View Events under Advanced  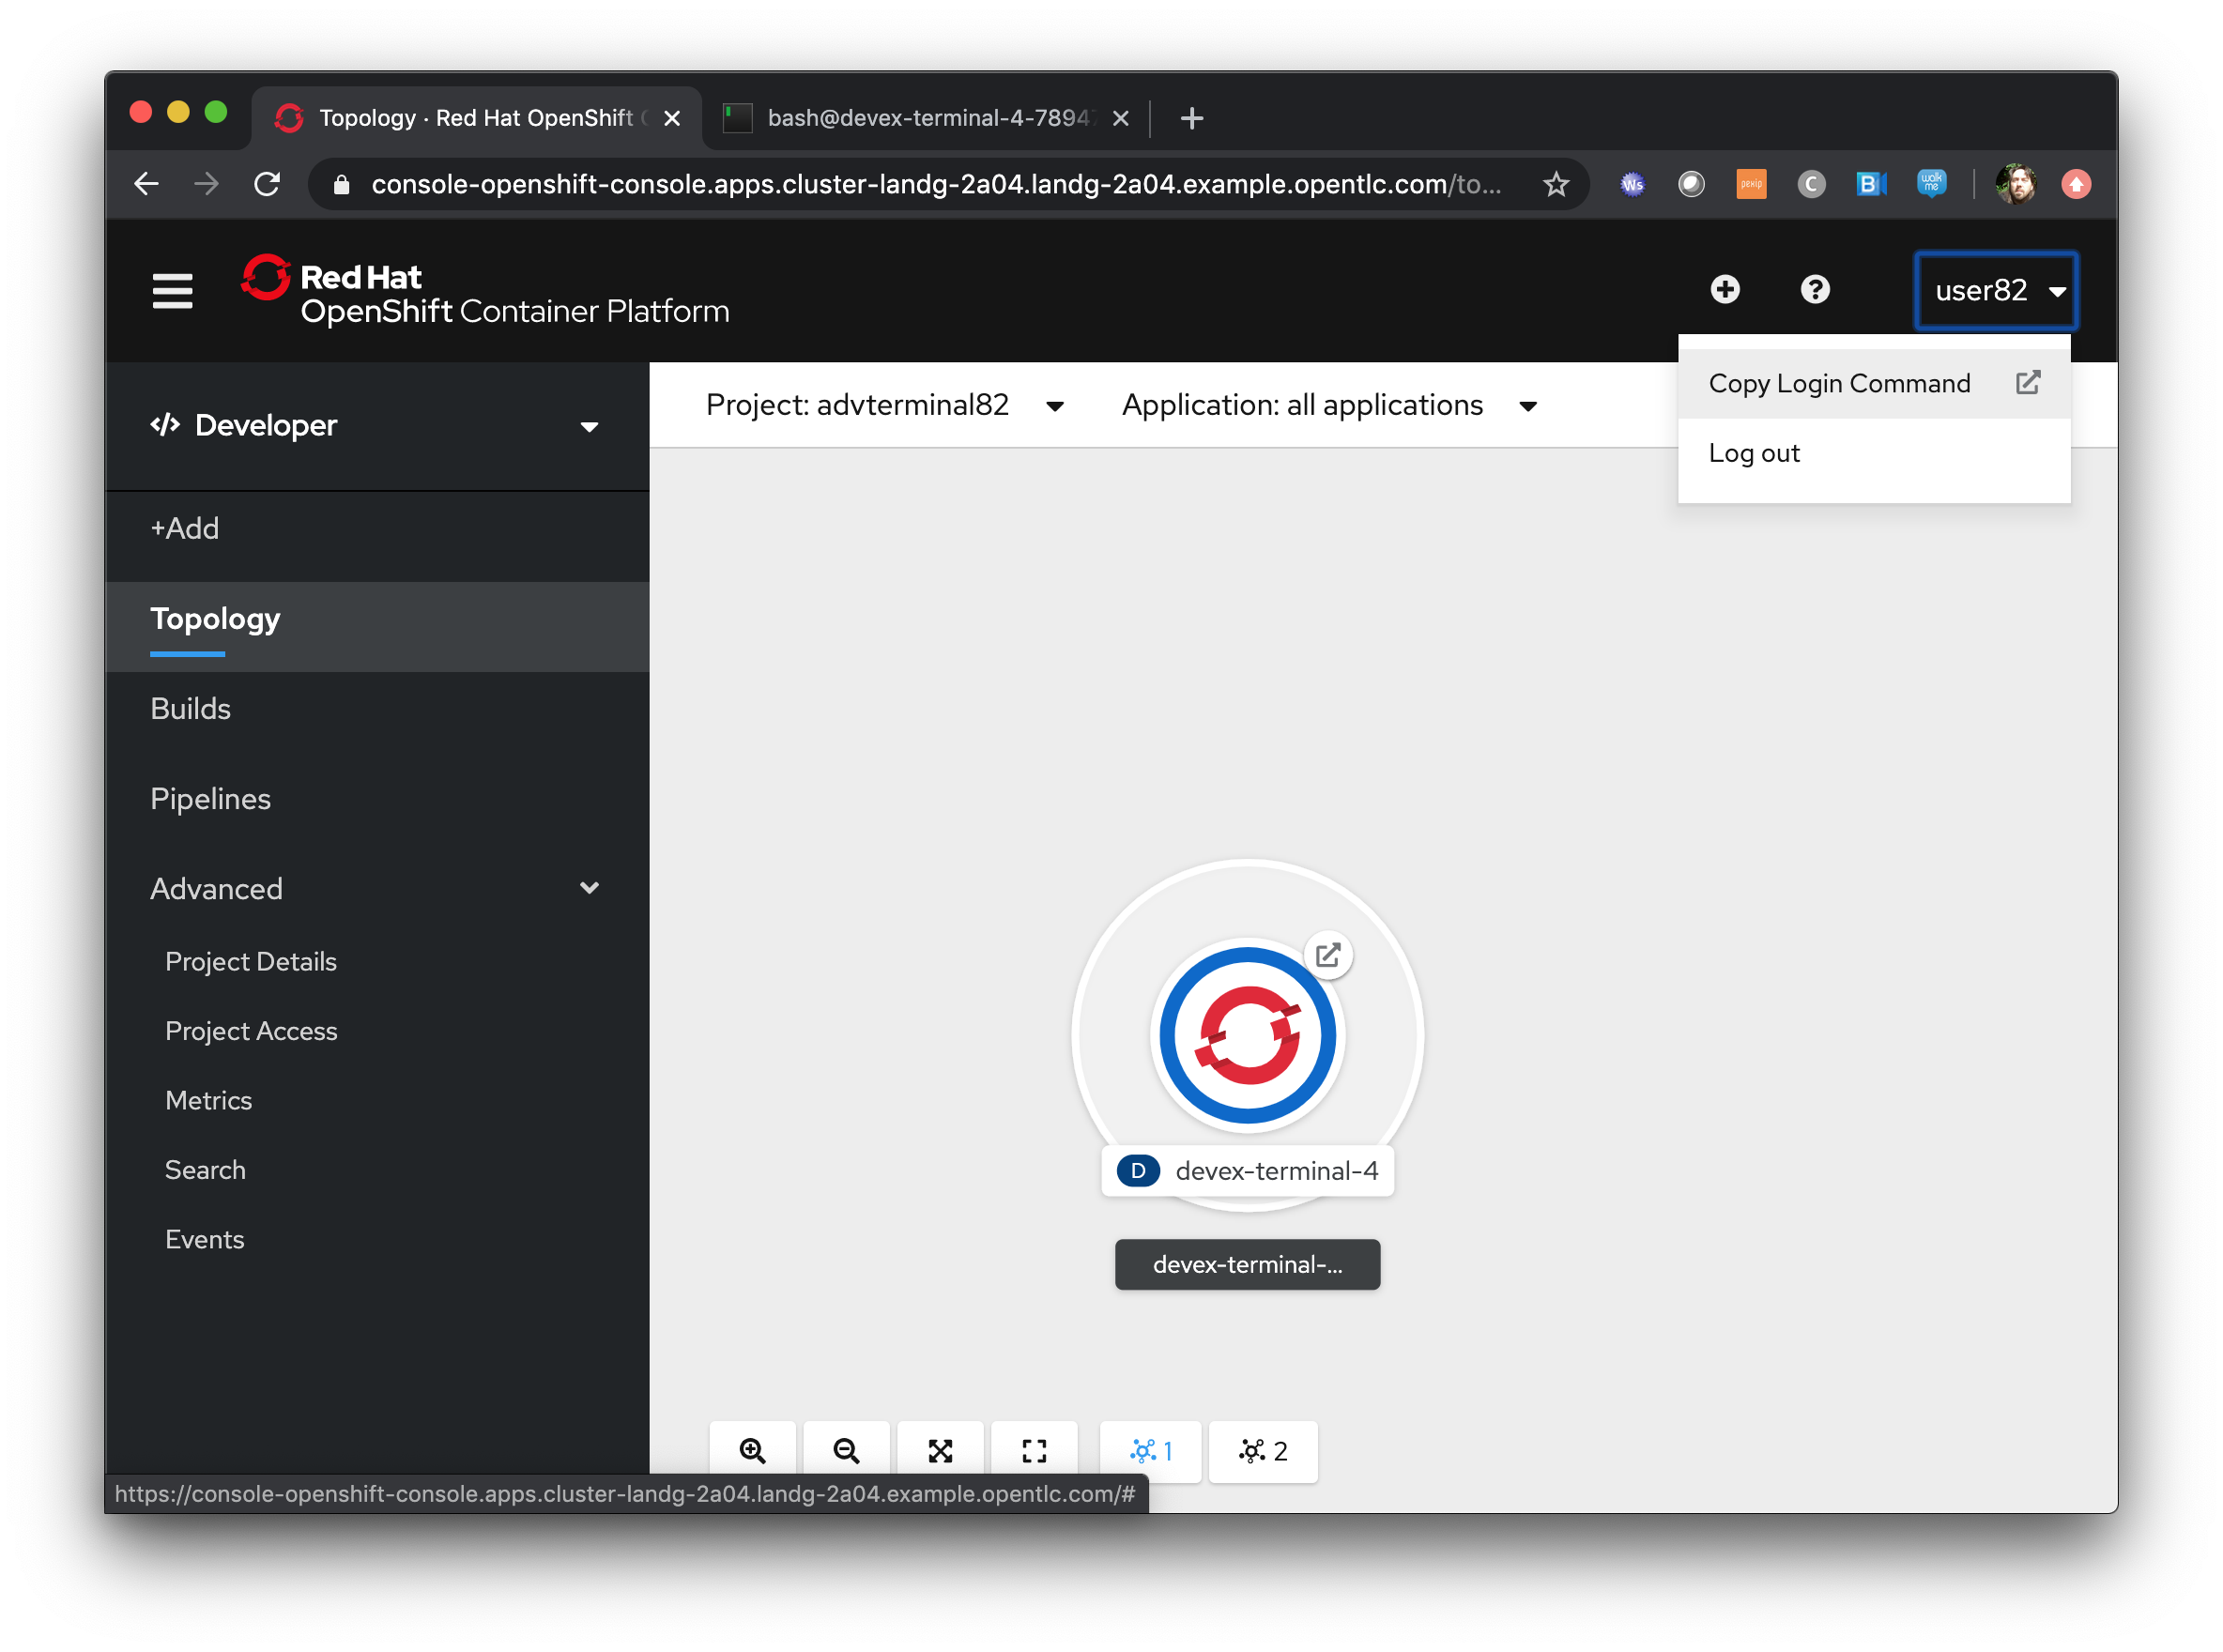[204, 1239]
